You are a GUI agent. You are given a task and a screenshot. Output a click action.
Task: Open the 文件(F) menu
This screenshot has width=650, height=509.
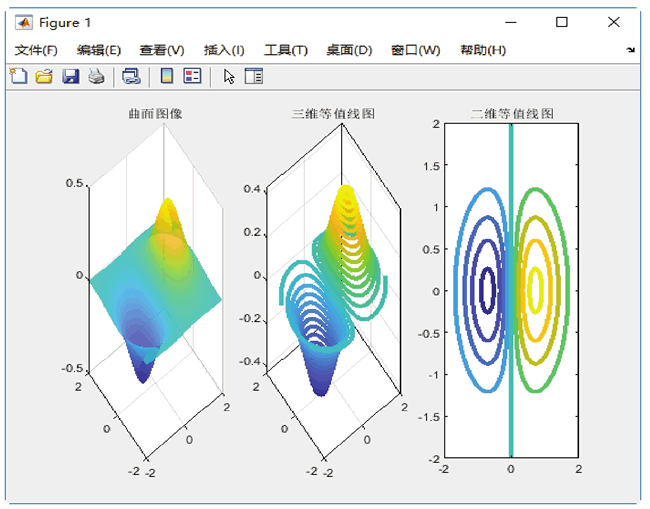coord(36,50)
